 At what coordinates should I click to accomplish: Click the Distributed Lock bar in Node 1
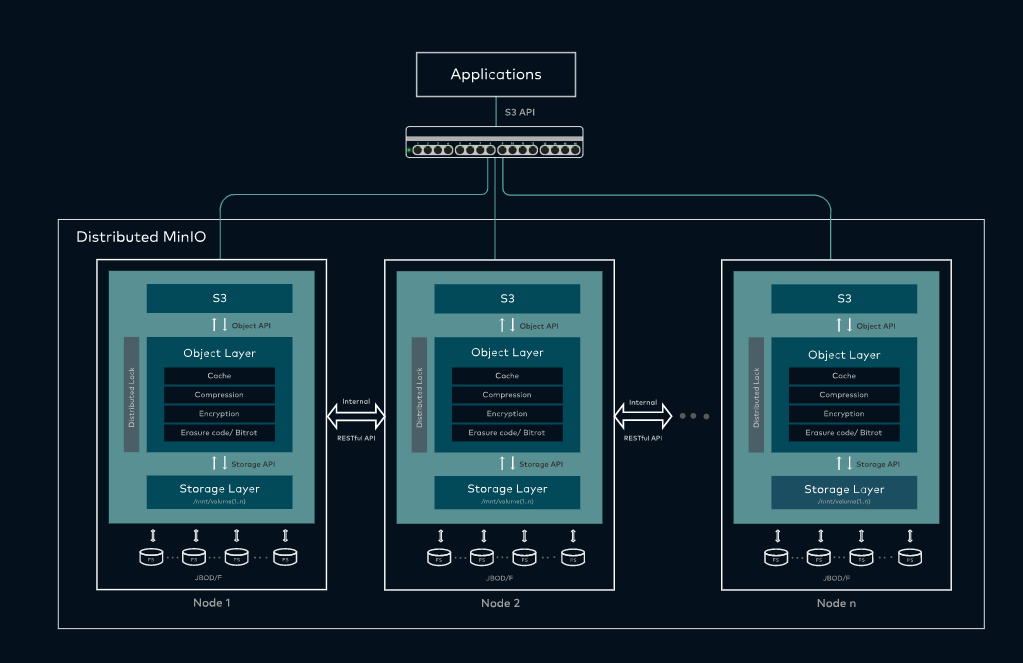tap(131, 395)
